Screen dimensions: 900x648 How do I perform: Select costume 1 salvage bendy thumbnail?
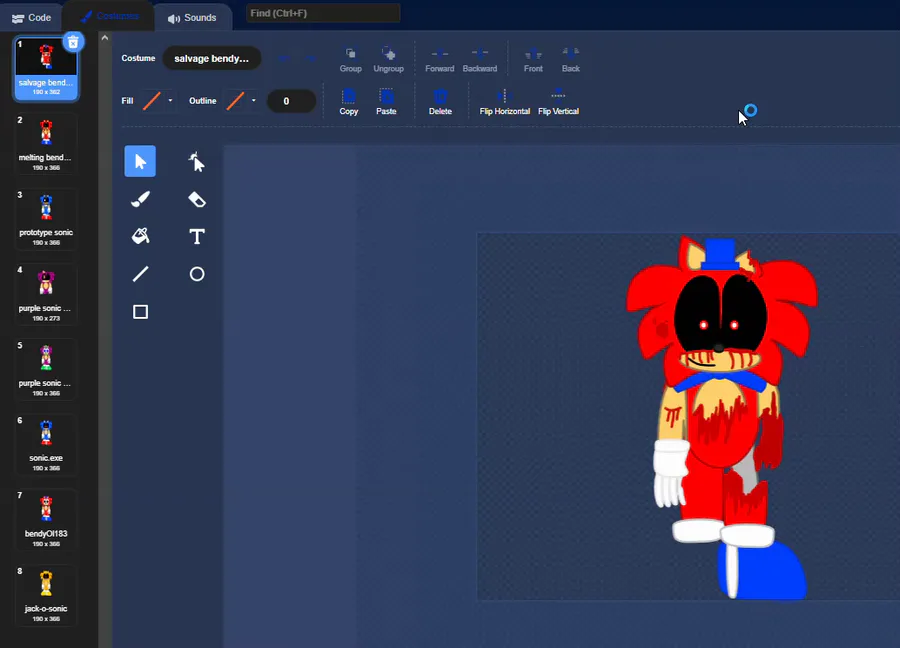pyautogui.click(x=46, y=68)
